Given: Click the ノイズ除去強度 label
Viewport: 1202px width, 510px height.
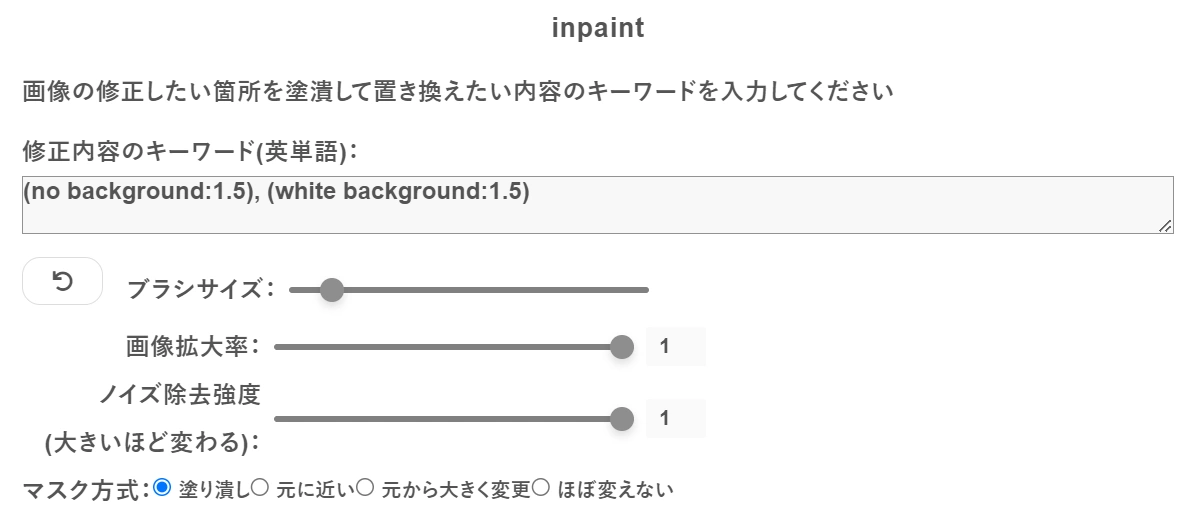Looking at the screenshot, I should 180,395.
